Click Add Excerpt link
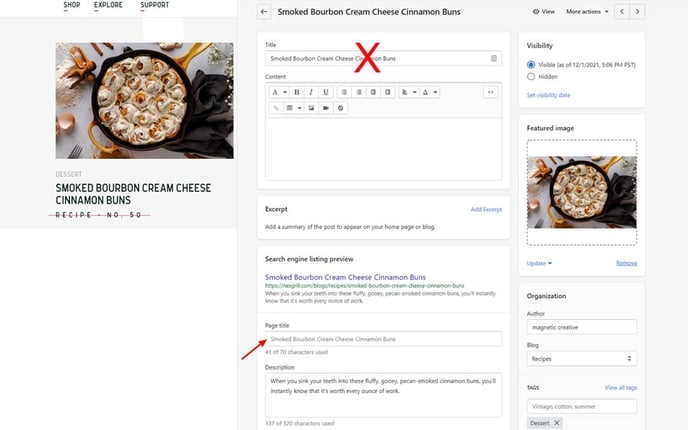This screenshot has height=430, width=688. click(x=486, y=209)
